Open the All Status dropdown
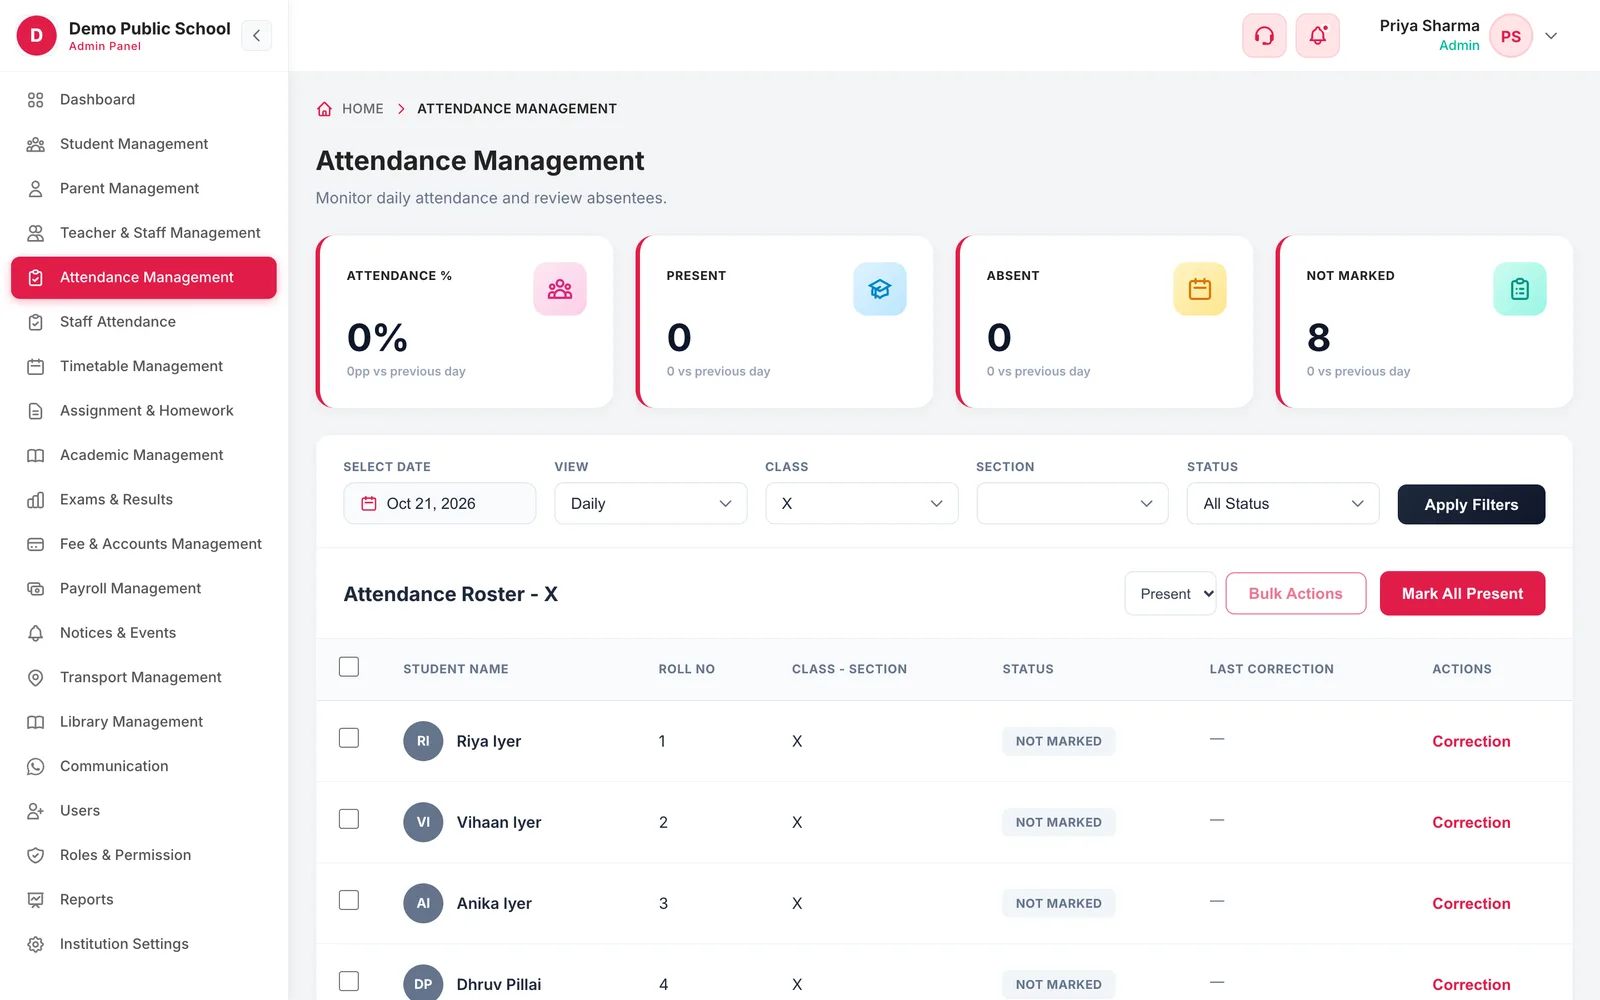 click(1283, 504)
